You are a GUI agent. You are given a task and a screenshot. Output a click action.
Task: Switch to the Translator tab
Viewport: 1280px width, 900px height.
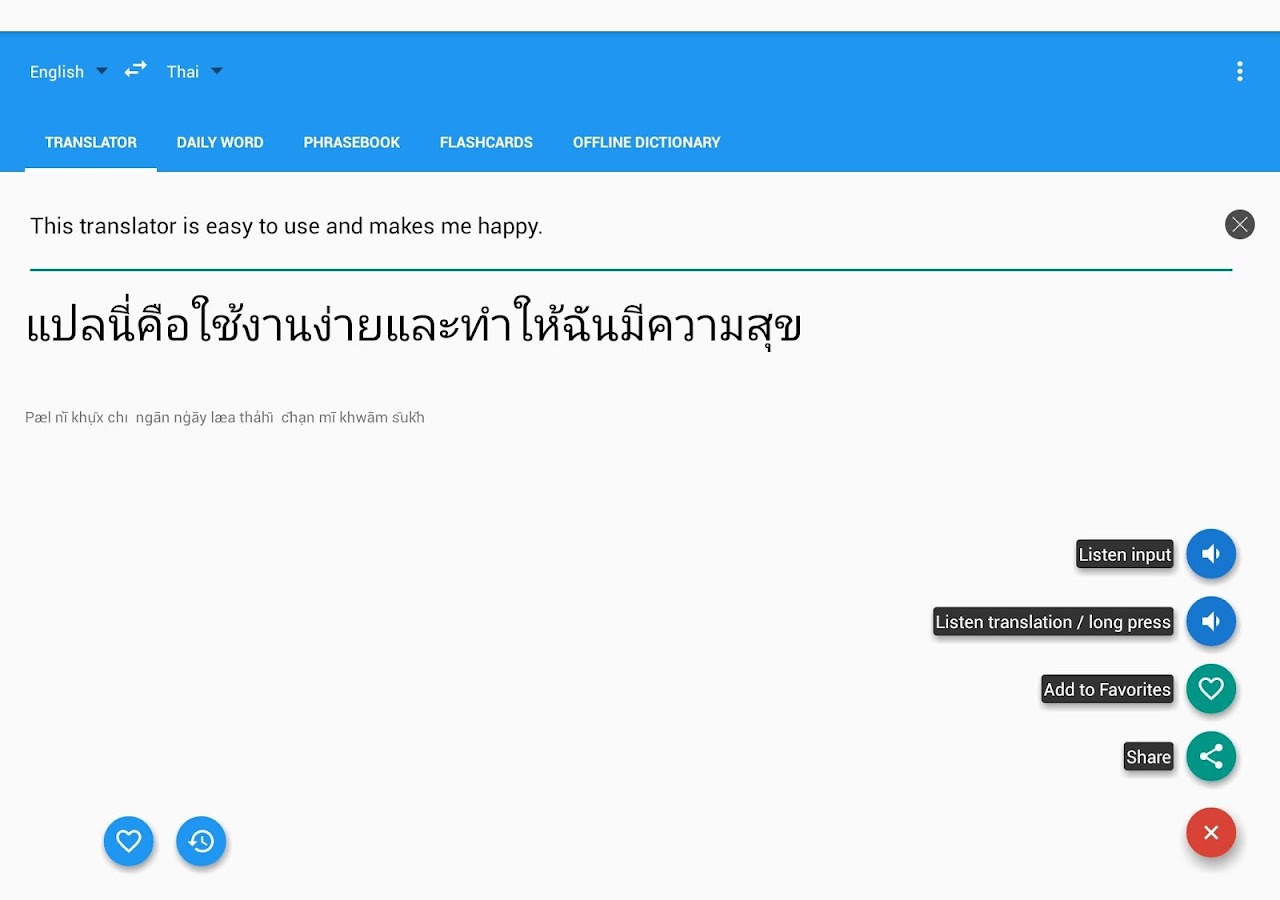(91, 143)
